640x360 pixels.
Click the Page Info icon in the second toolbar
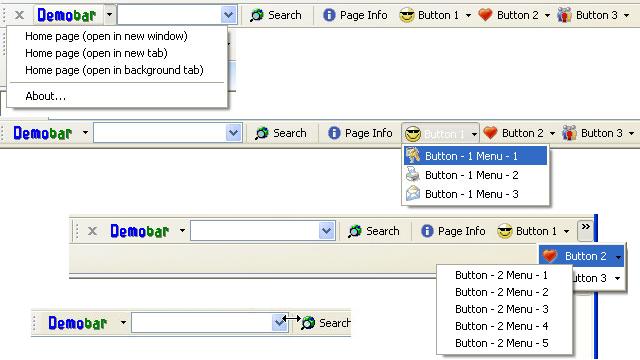(334, 133)
